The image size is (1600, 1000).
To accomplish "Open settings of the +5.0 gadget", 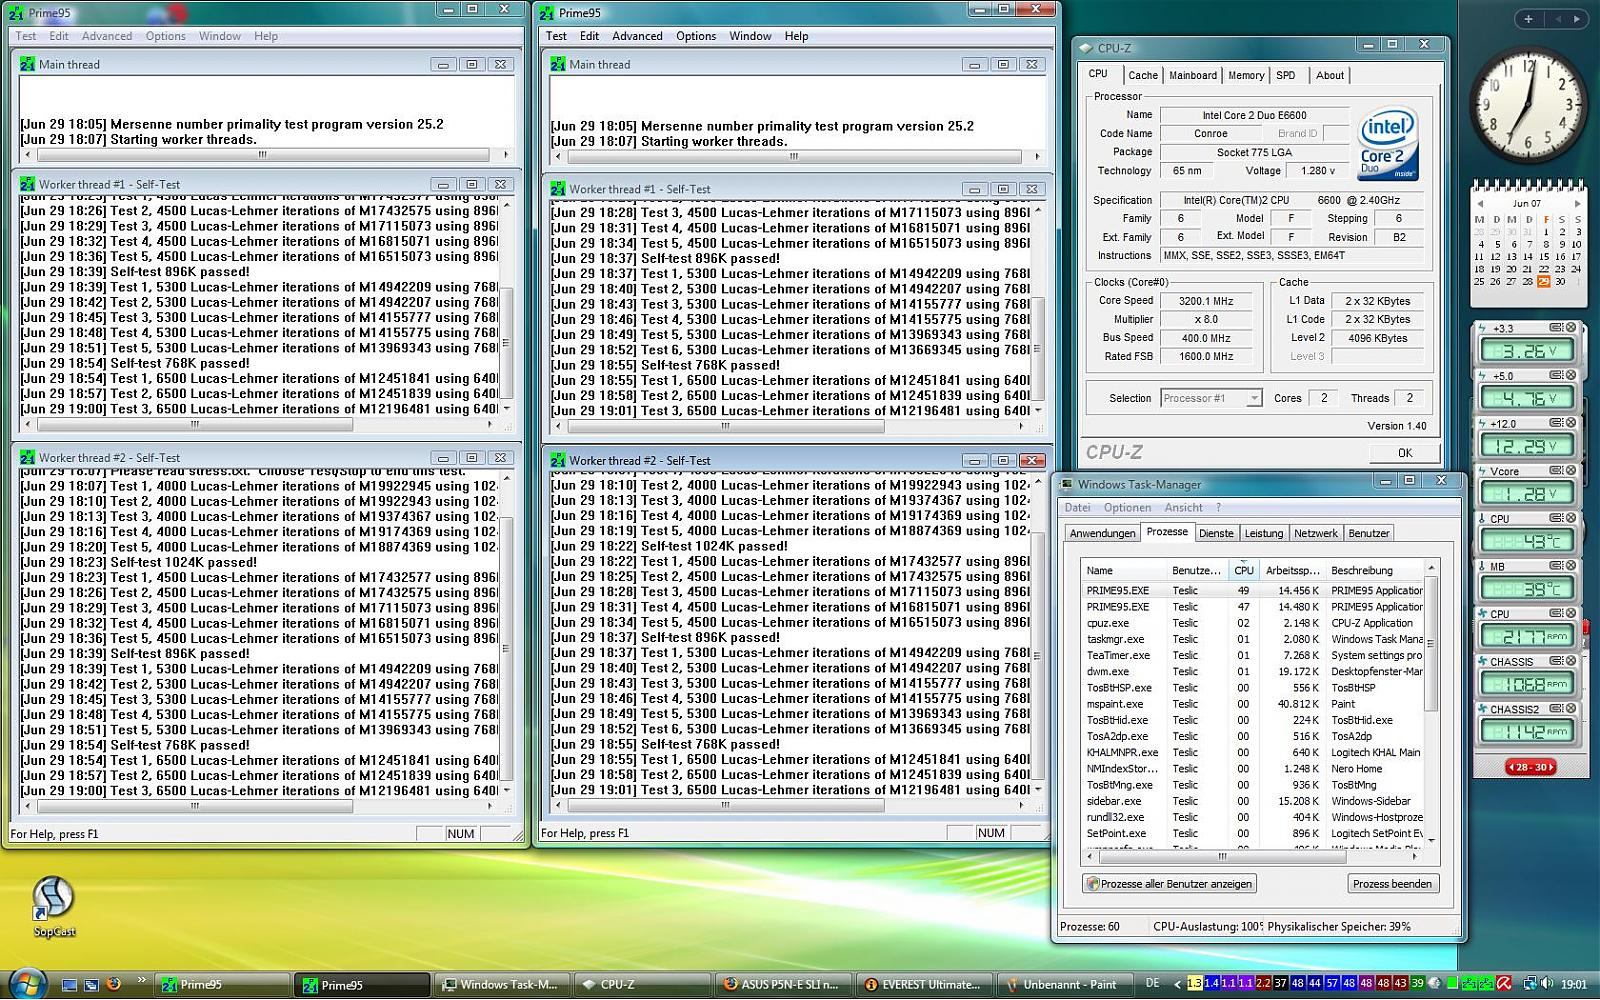I will click(x=1557, y=376).
